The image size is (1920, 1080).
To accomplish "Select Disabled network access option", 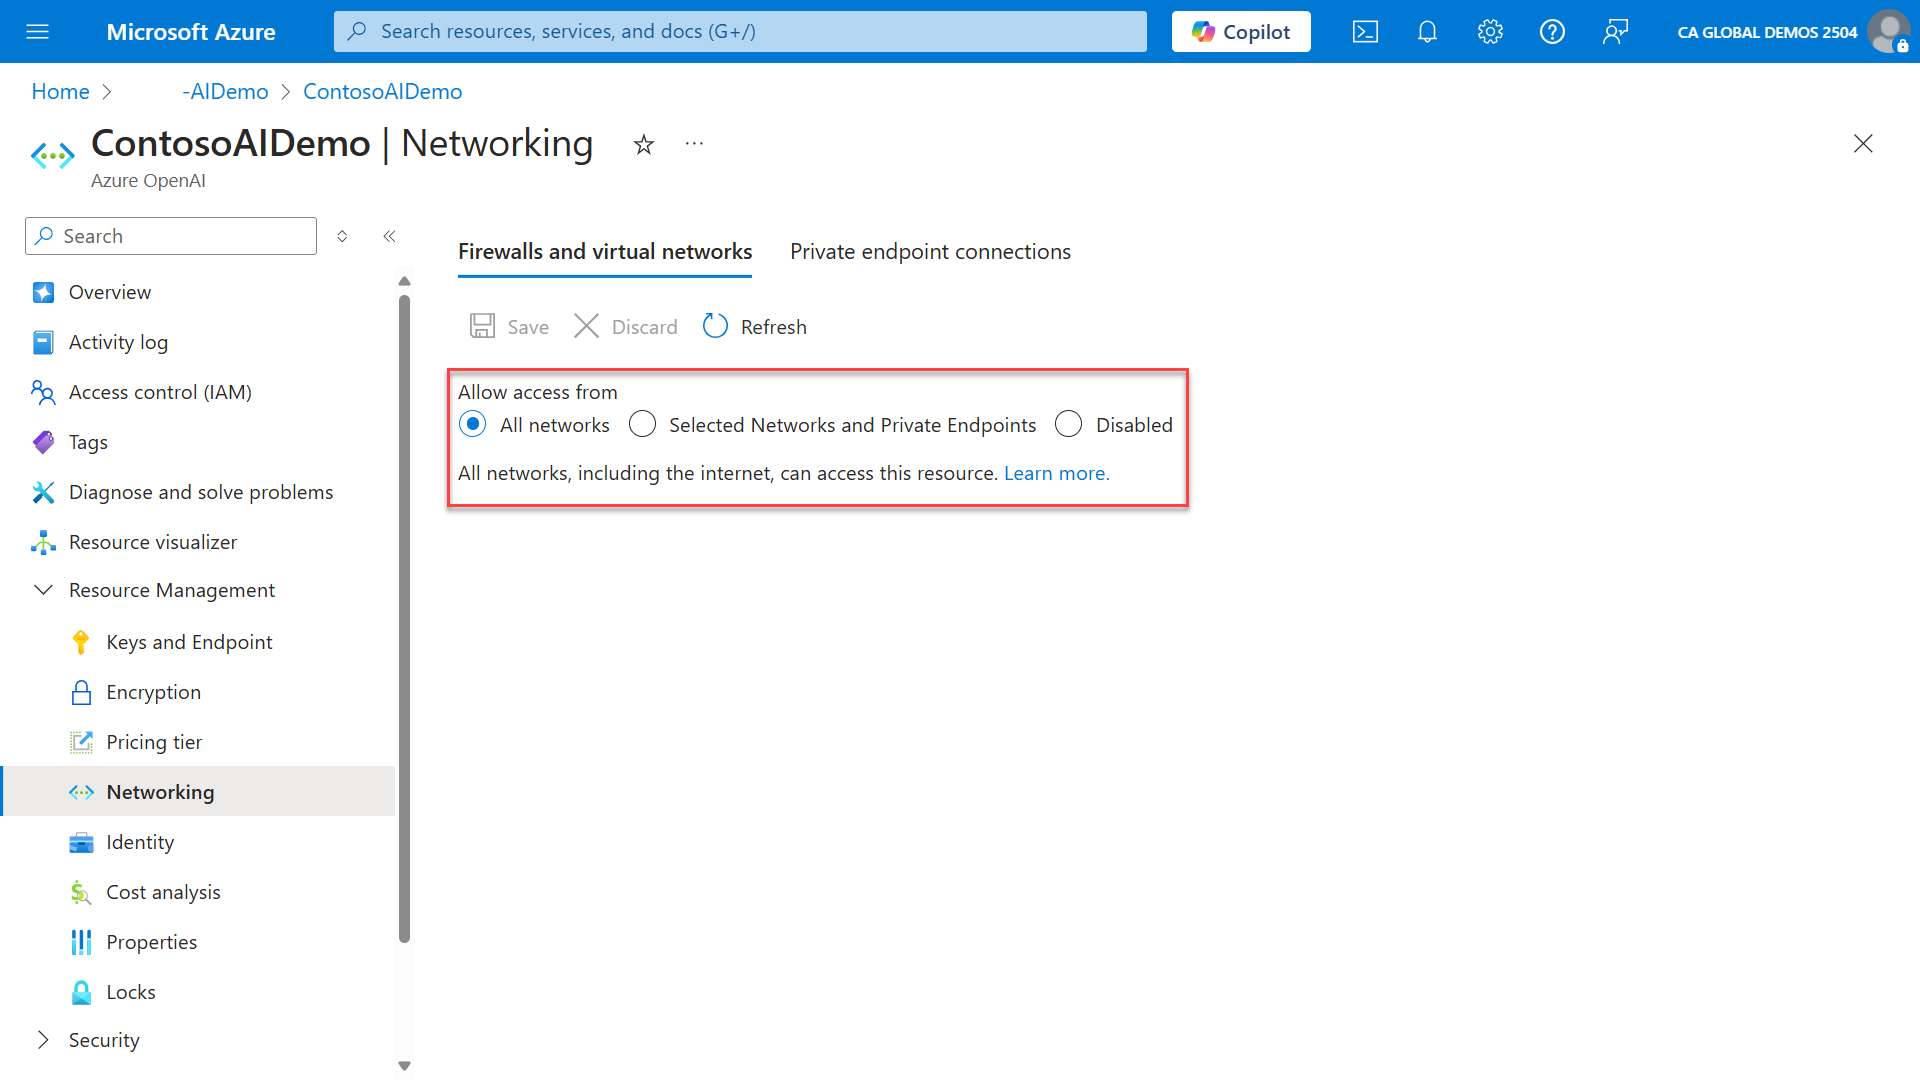I will [1067, 425].
